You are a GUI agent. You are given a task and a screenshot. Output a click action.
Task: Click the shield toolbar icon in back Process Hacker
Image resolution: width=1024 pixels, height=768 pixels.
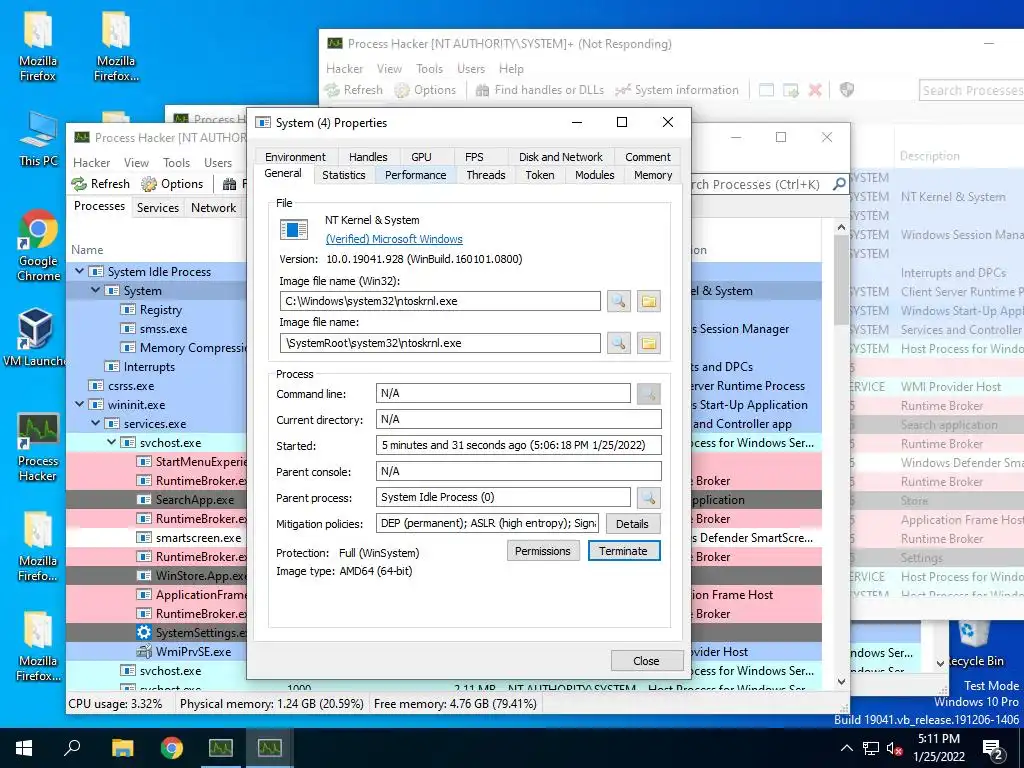(846, 89)
